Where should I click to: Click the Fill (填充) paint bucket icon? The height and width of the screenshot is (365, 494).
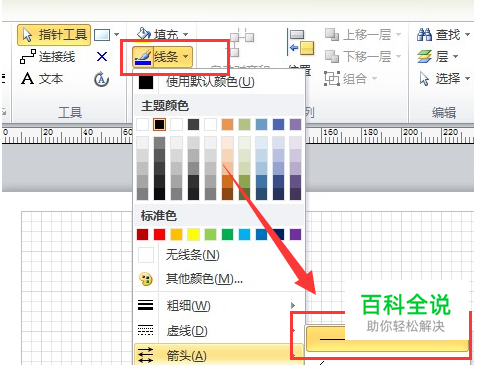pyautogui.click(x=144, y=33)
